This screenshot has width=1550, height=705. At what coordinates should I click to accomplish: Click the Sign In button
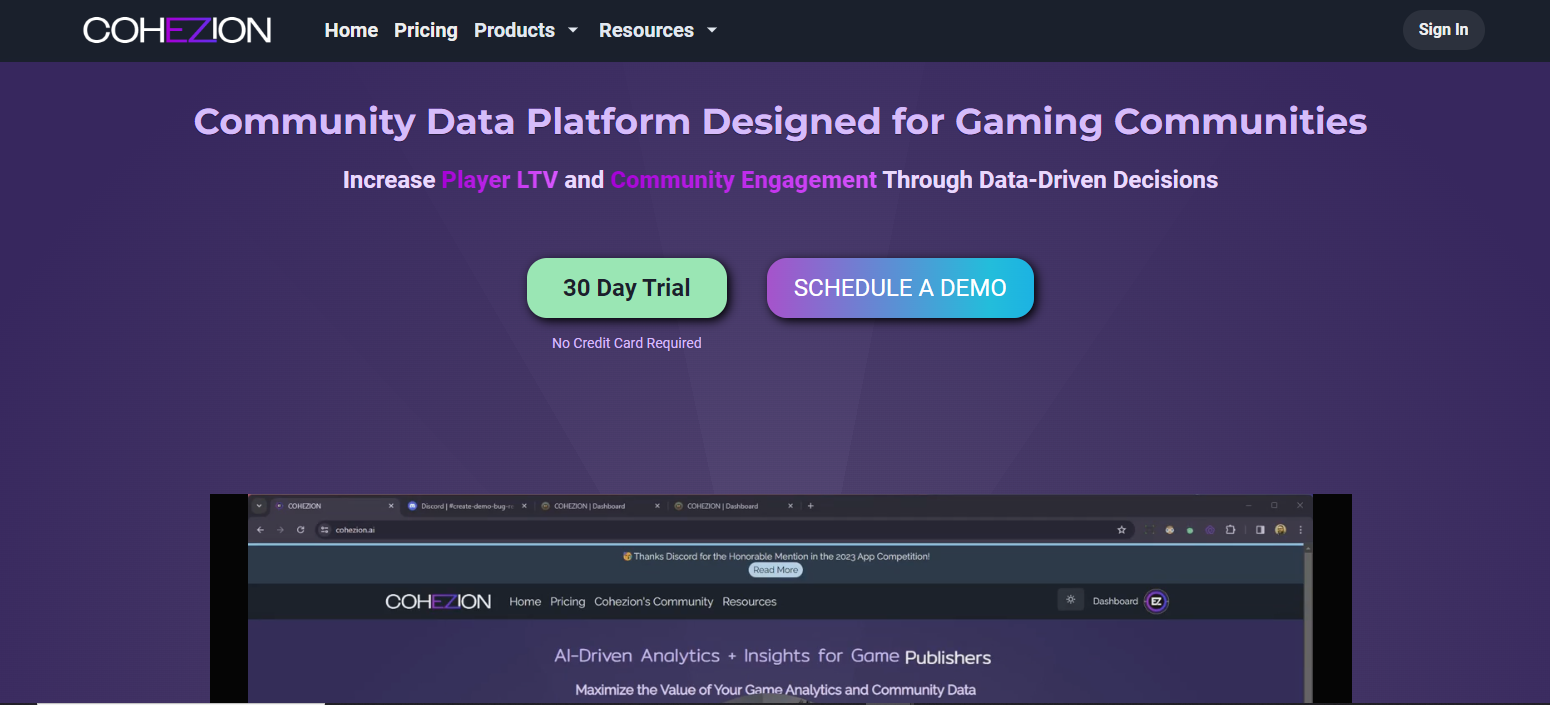pyautogui.click(x=1443, y=30)
